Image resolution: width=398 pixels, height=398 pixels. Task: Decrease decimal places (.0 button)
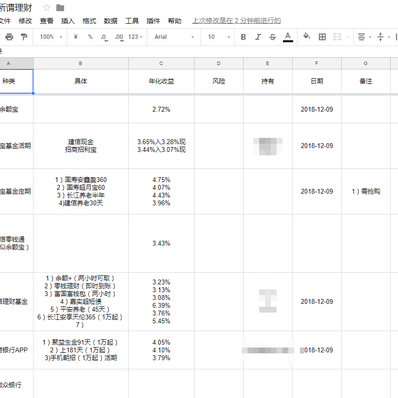104,37
